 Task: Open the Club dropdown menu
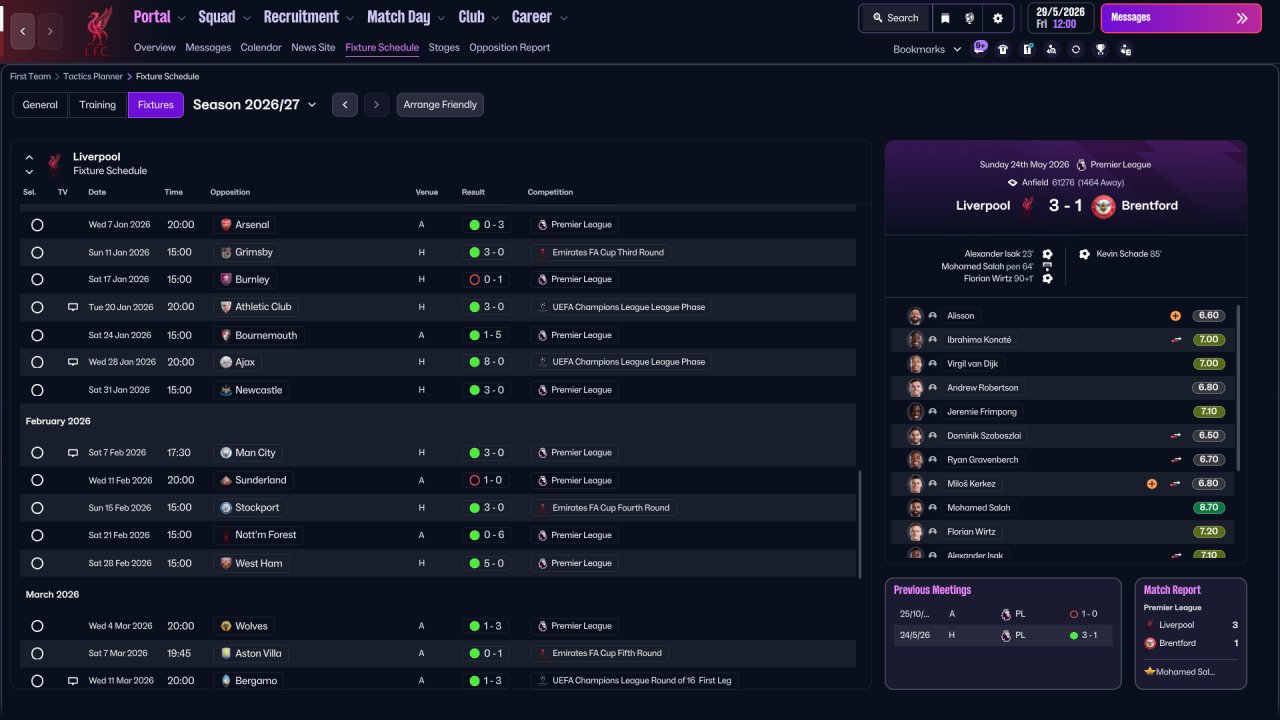click(479, 17)
